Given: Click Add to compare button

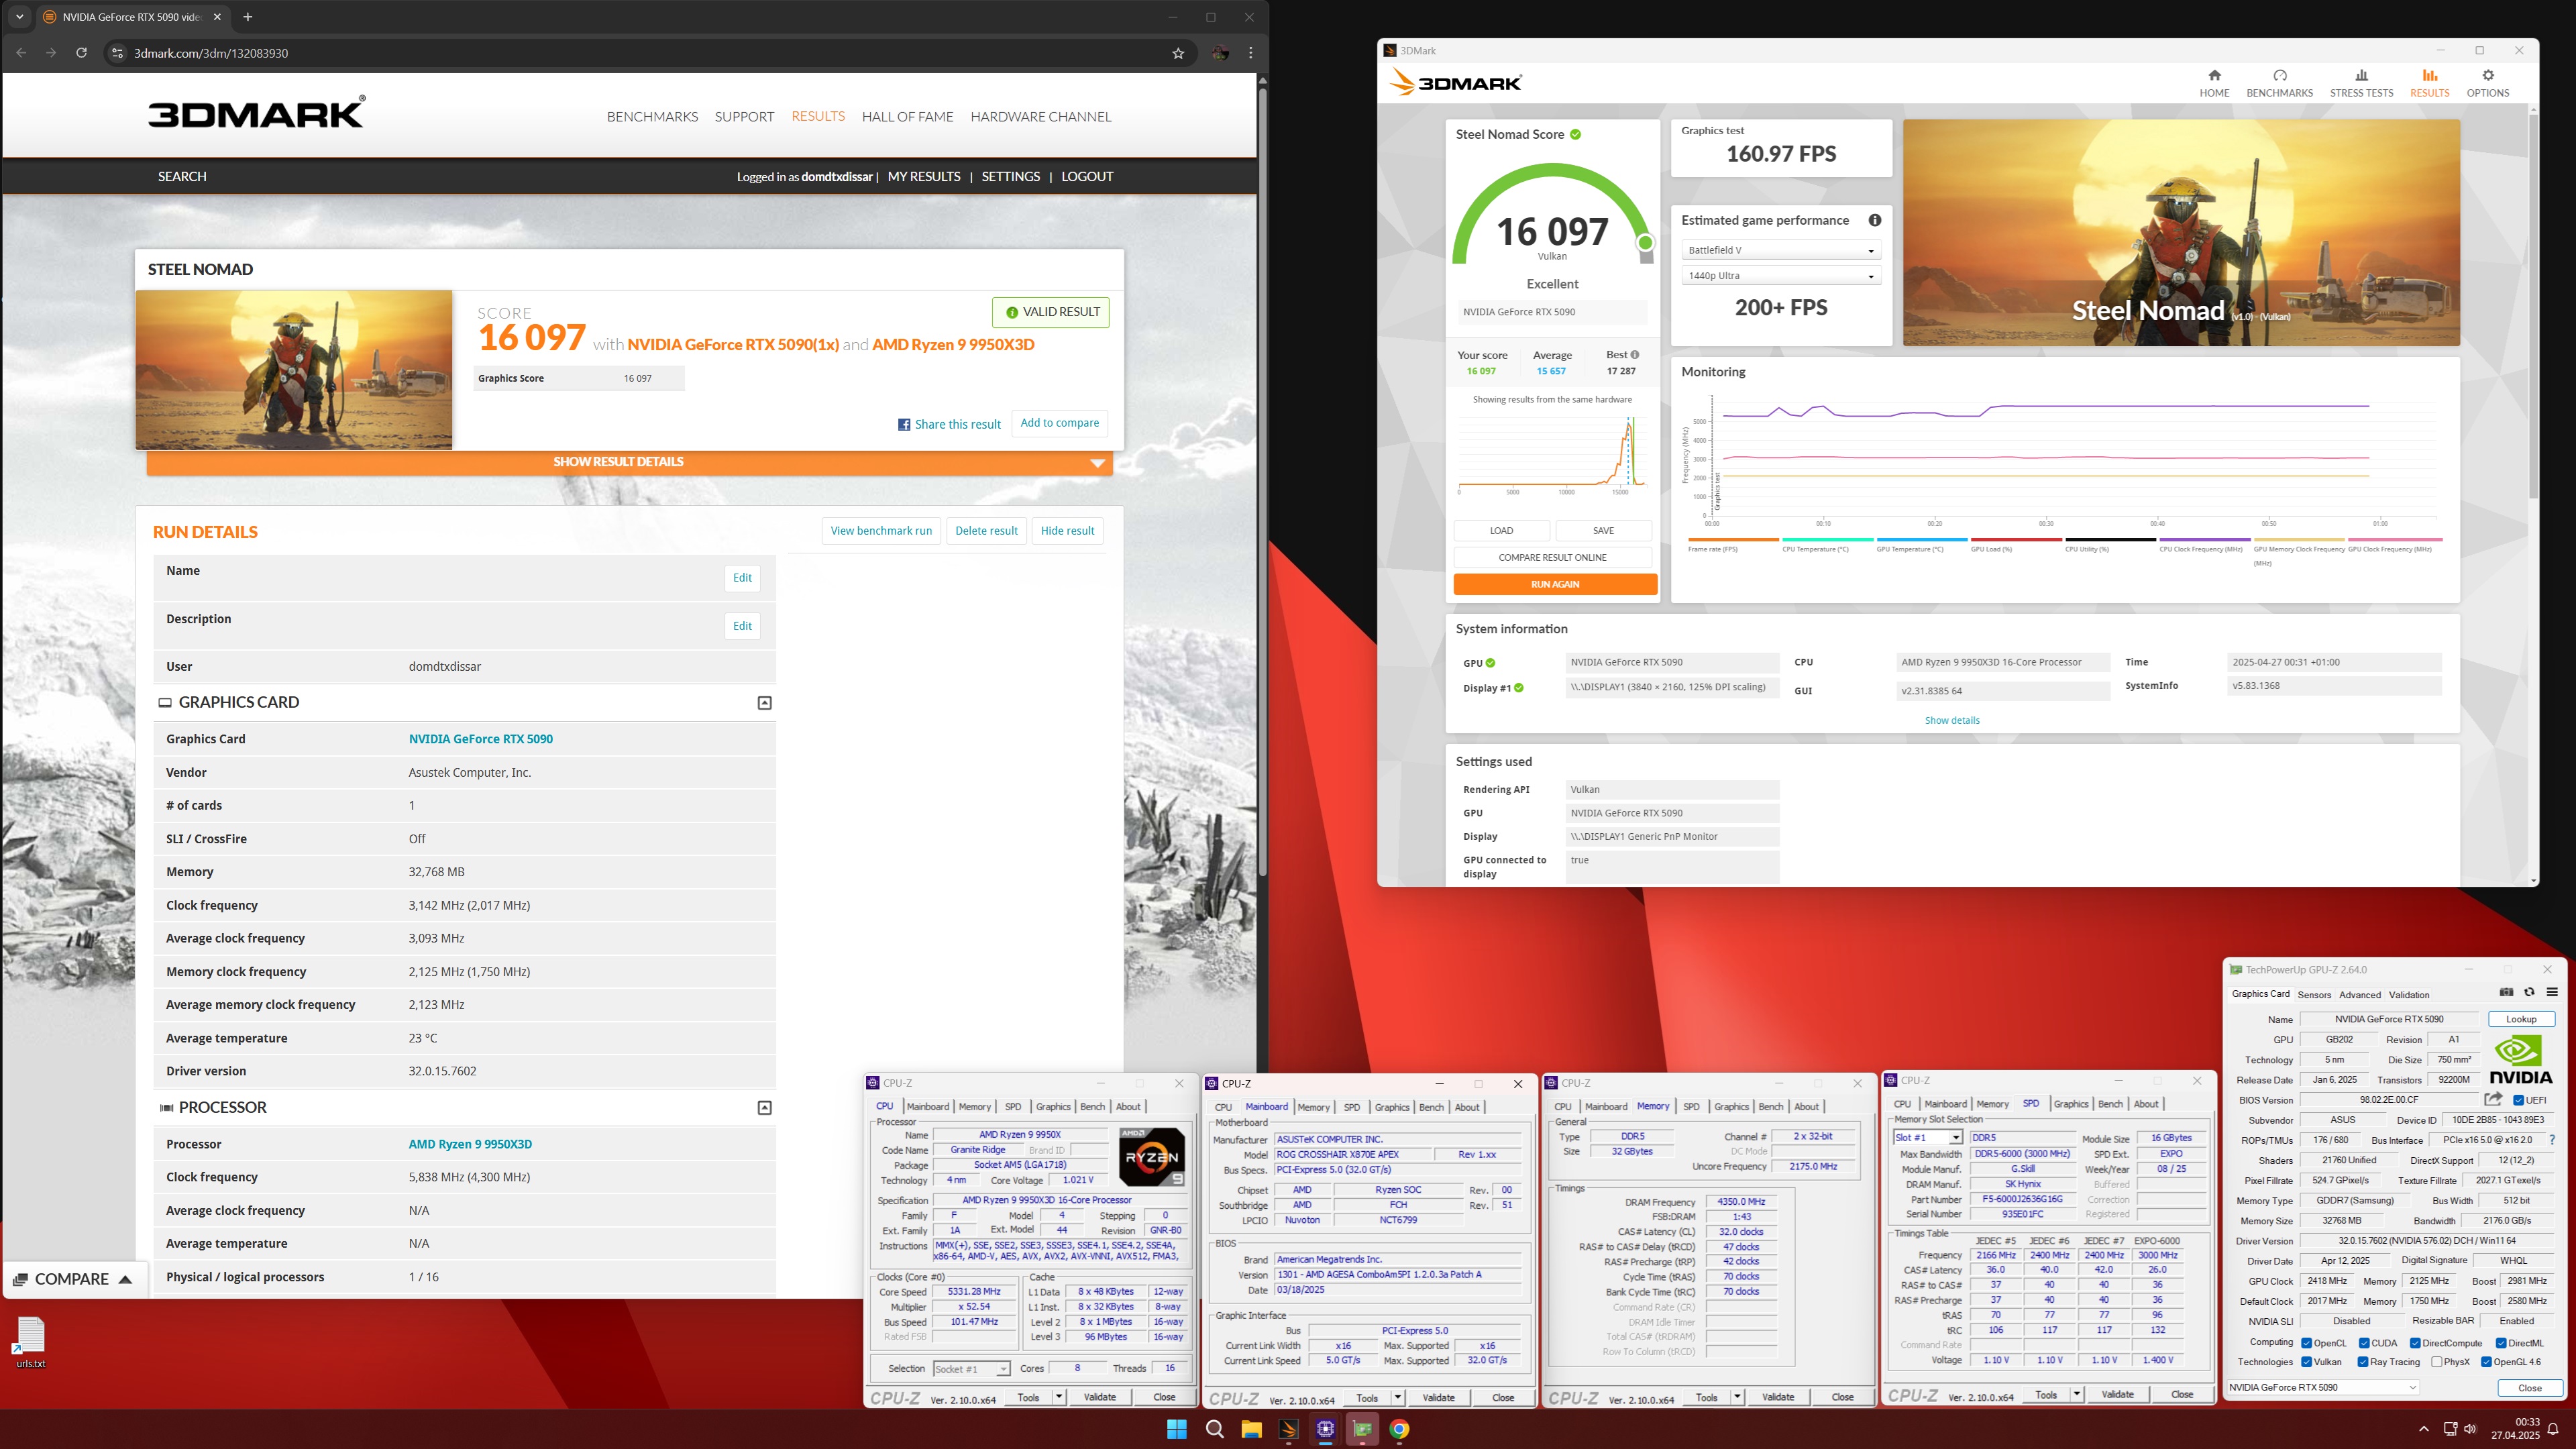Looking at the screenshot, I should pyautogui.click(x=1059, y=423).
